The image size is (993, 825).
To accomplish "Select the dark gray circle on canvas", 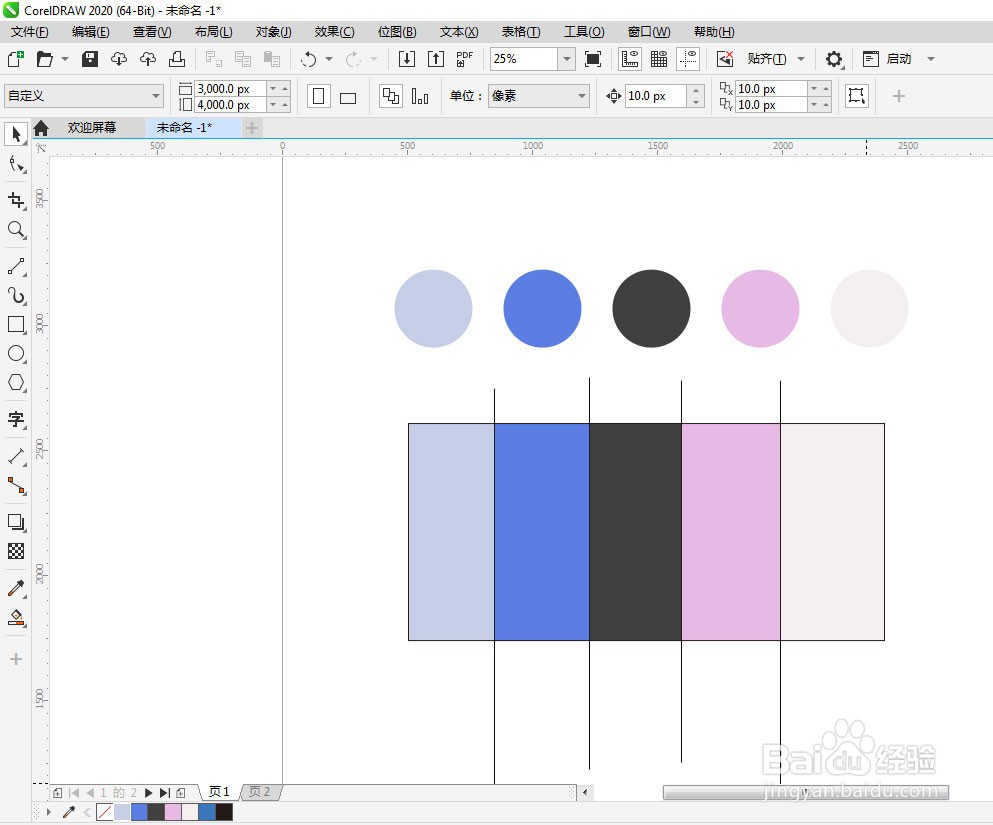I will click(x=651, y=308).
